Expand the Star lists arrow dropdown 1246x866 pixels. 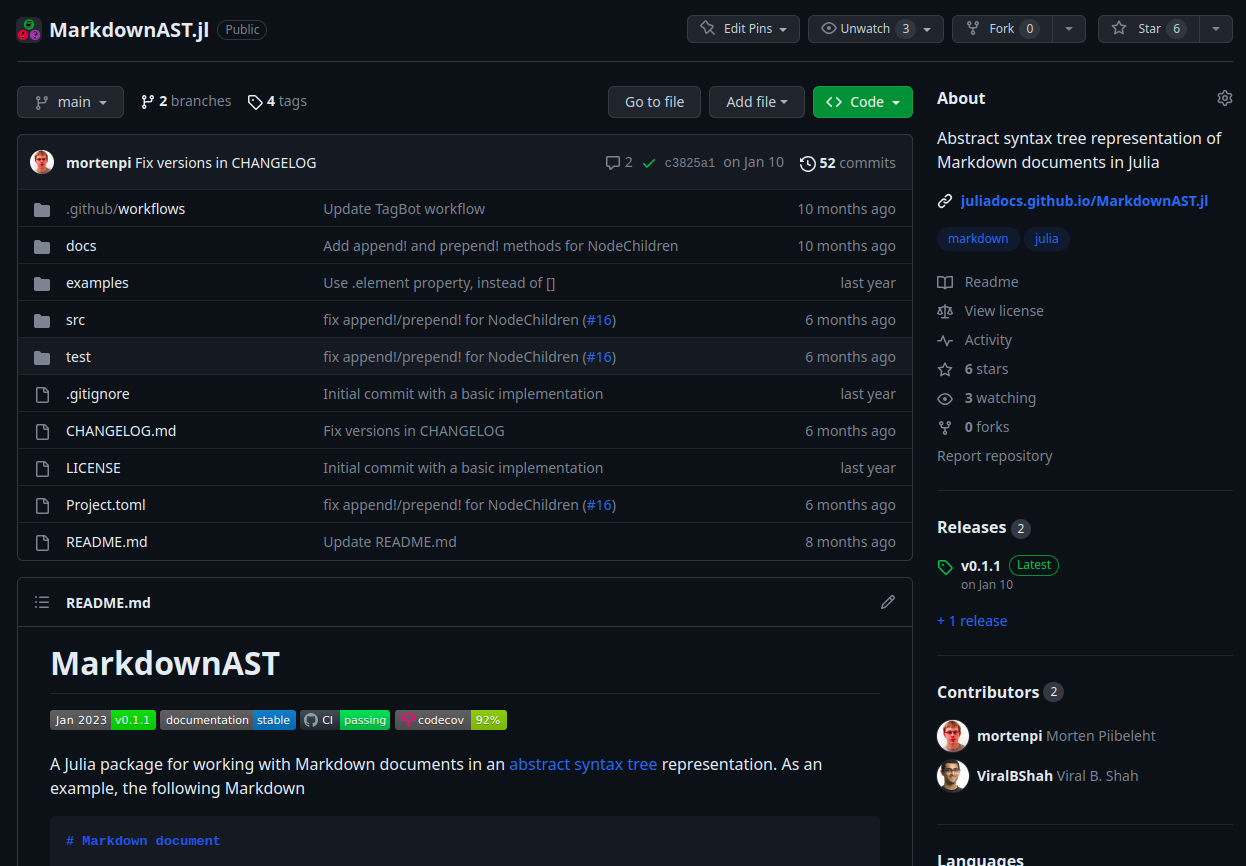(x=1216, y=29)
